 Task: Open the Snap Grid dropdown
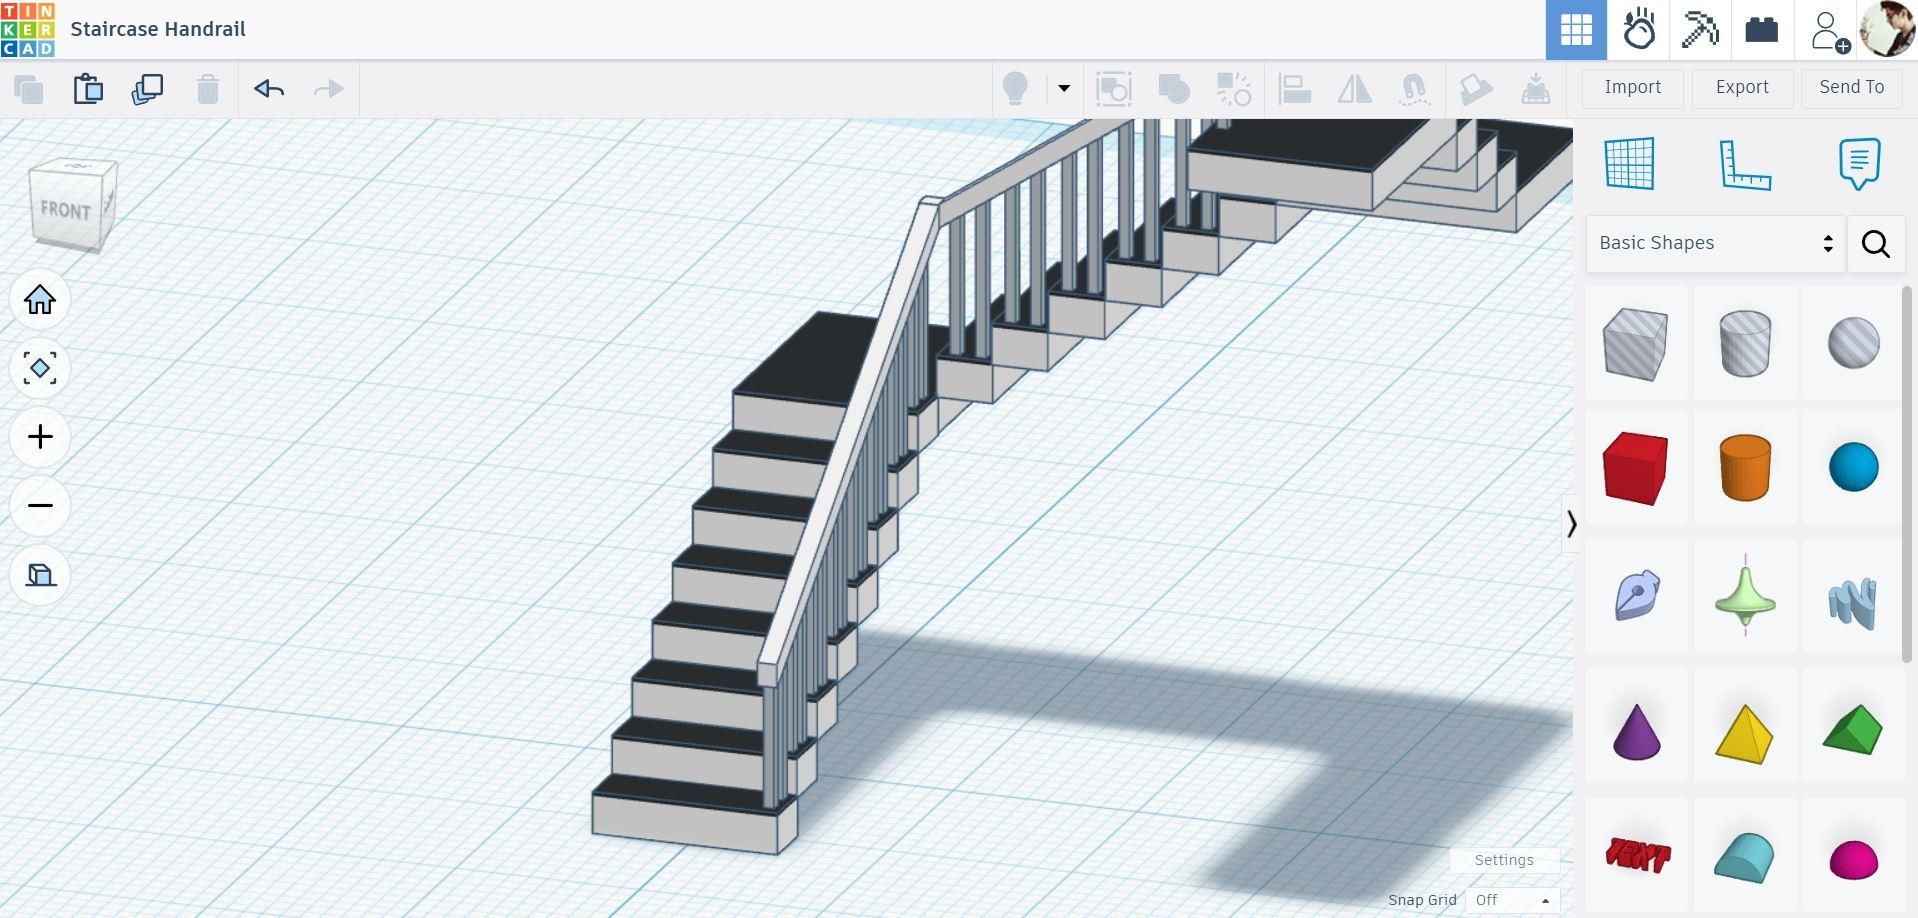(1512, 900)
